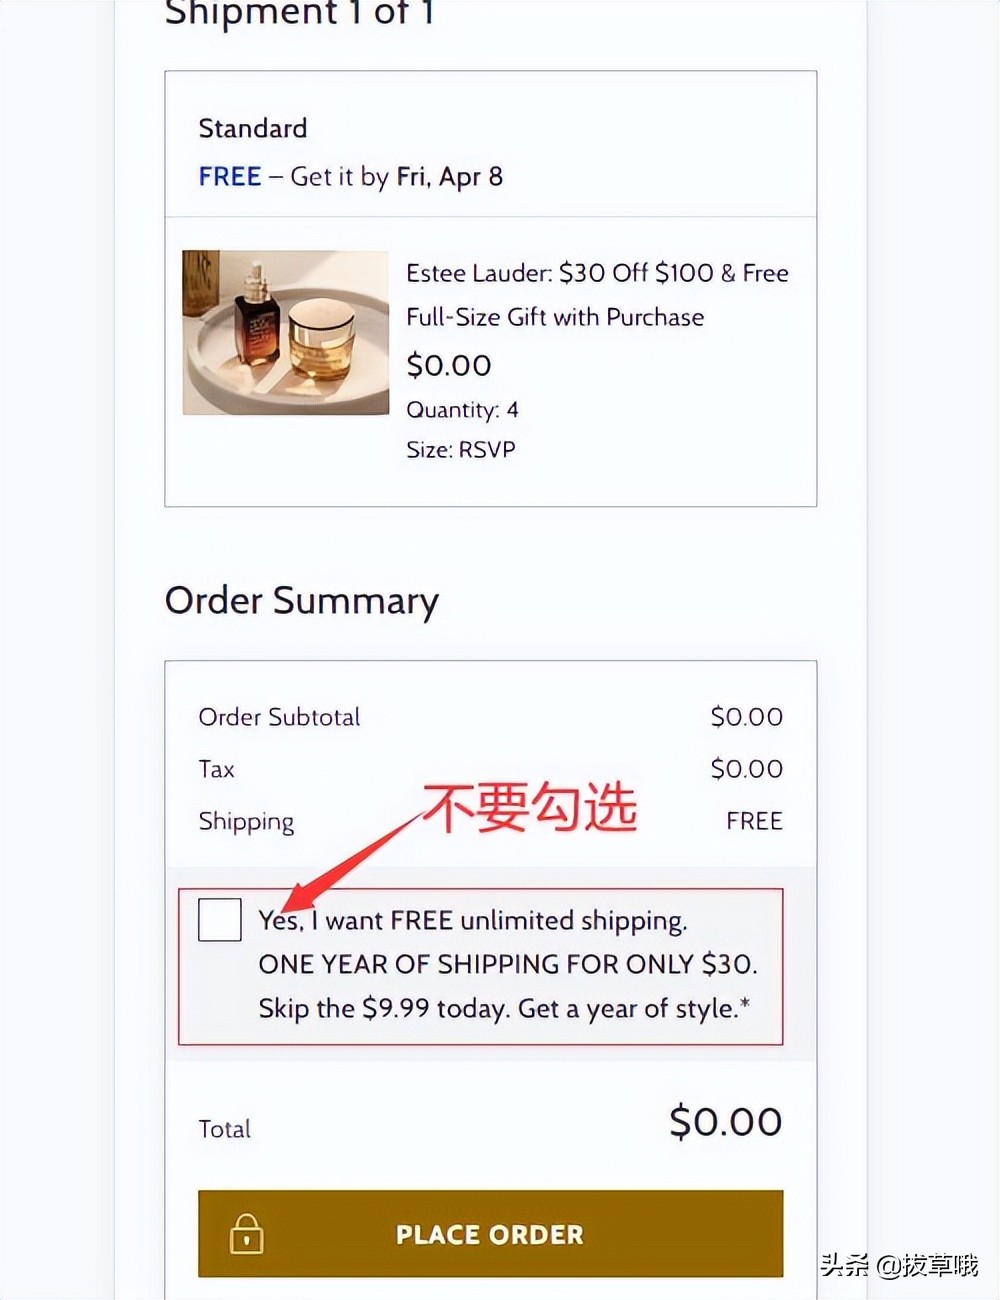Image resolution: width=1000 pixels, height=1300 pixels.
Task: Click the Skip the $9.99 today line
Action: pos(504,1008)
